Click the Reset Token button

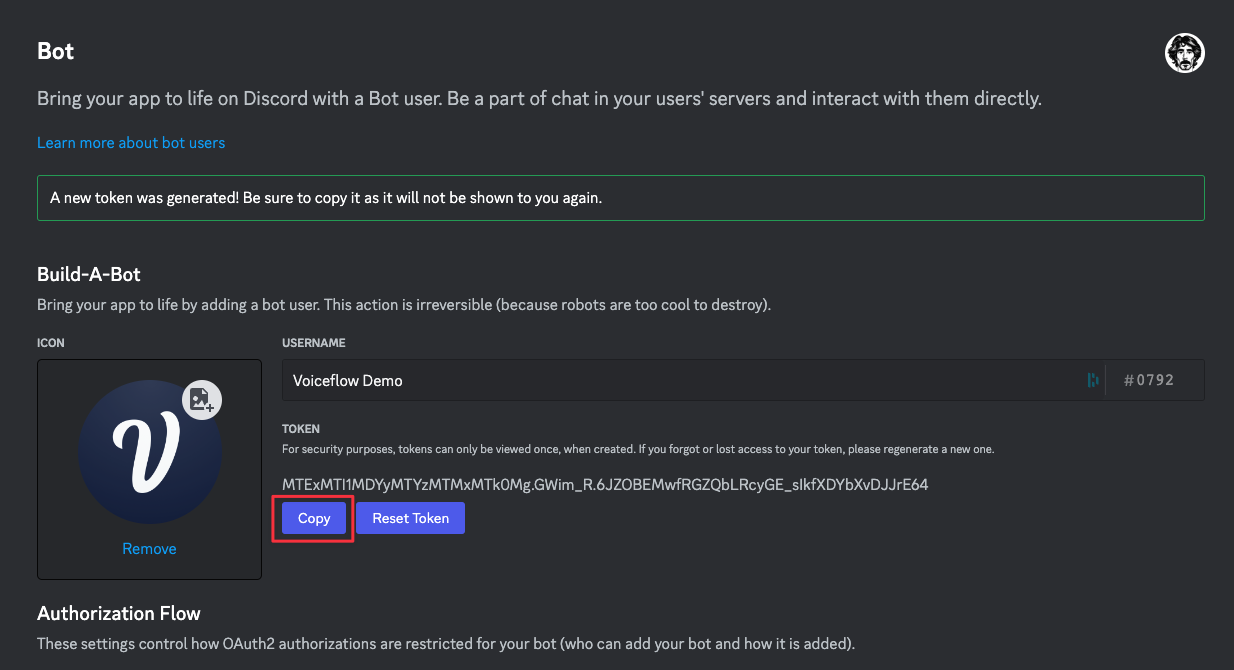point(410,518)
